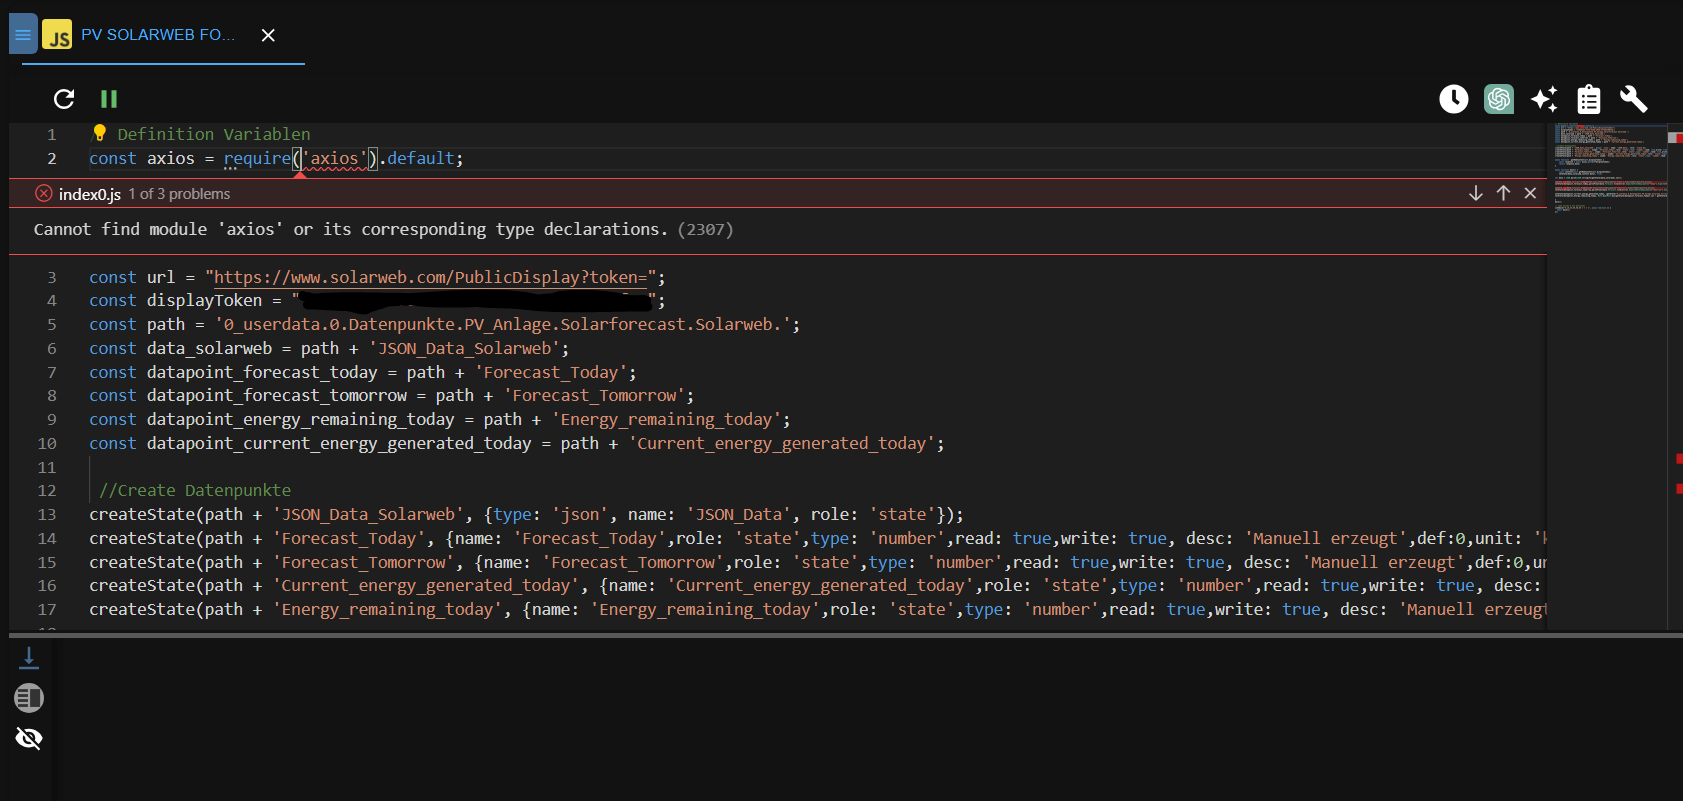This screenshot has width=1683, height=801.
Task: Go to previous problem with up arrow
Action: (1503, 193)
